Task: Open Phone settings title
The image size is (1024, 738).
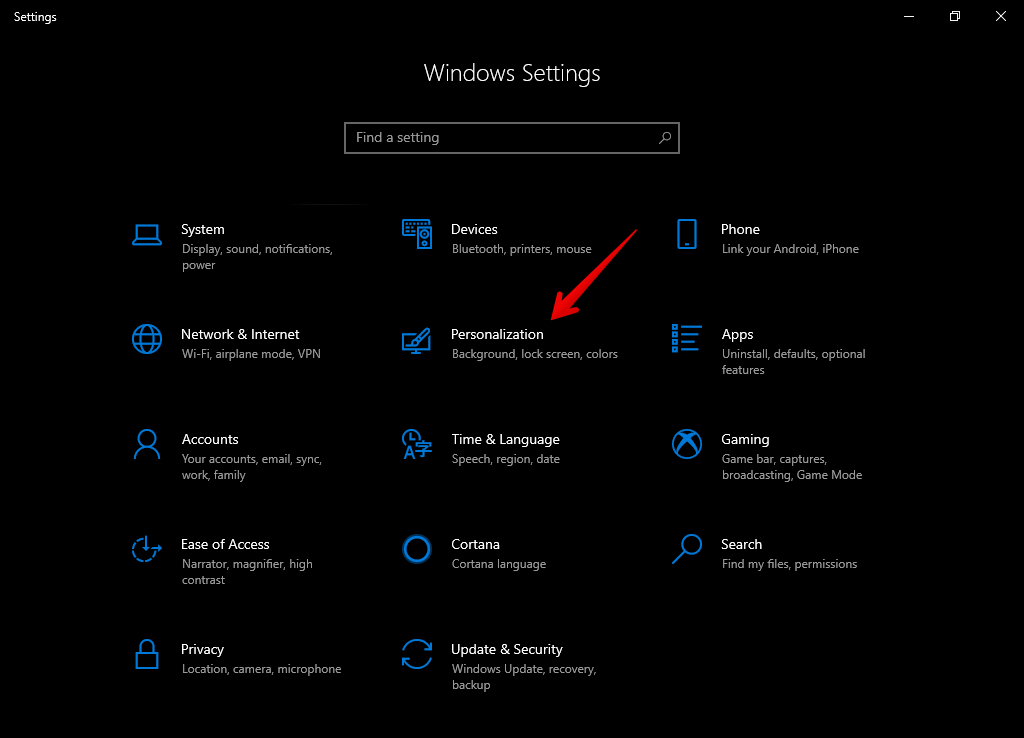Action: tap(740, 229)
